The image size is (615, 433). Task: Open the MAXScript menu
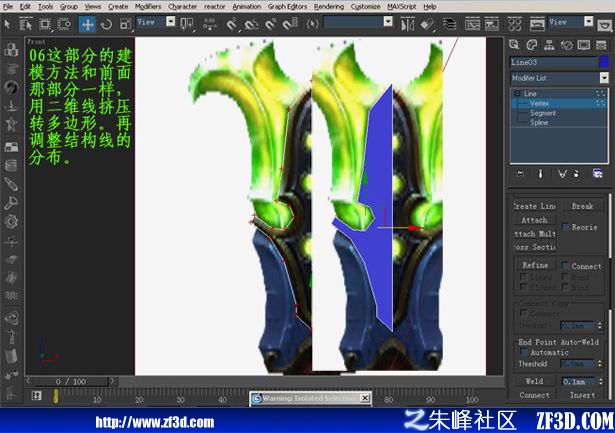pos(402,7)
